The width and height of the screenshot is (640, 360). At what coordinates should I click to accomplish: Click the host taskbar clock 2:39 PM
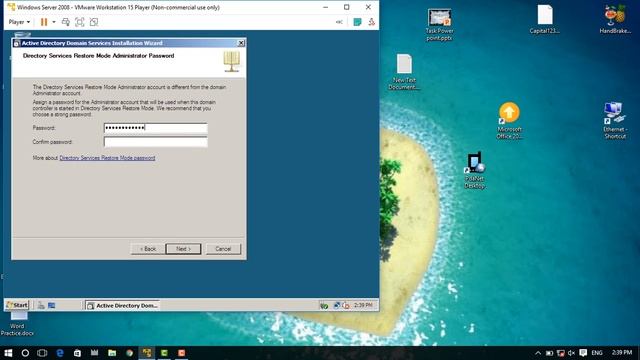click(622, 352)
